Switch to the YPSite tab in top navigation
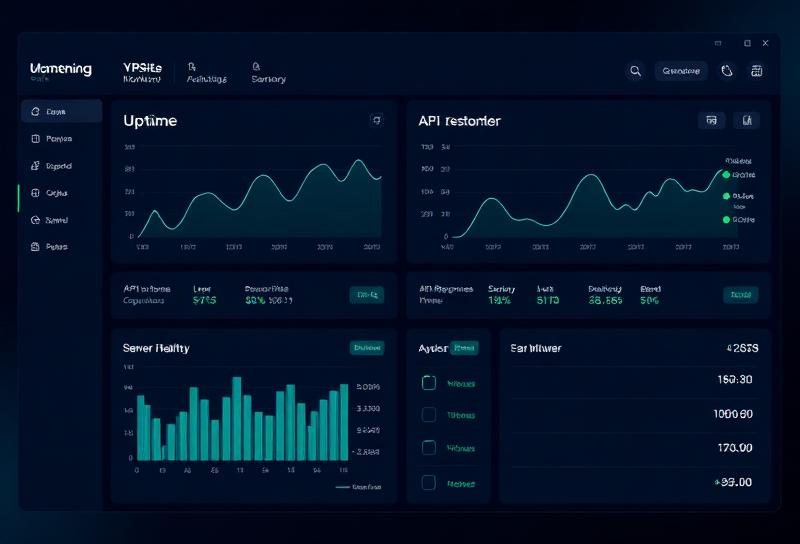This screenshot has height=544, width=800. tap(142, 72)
